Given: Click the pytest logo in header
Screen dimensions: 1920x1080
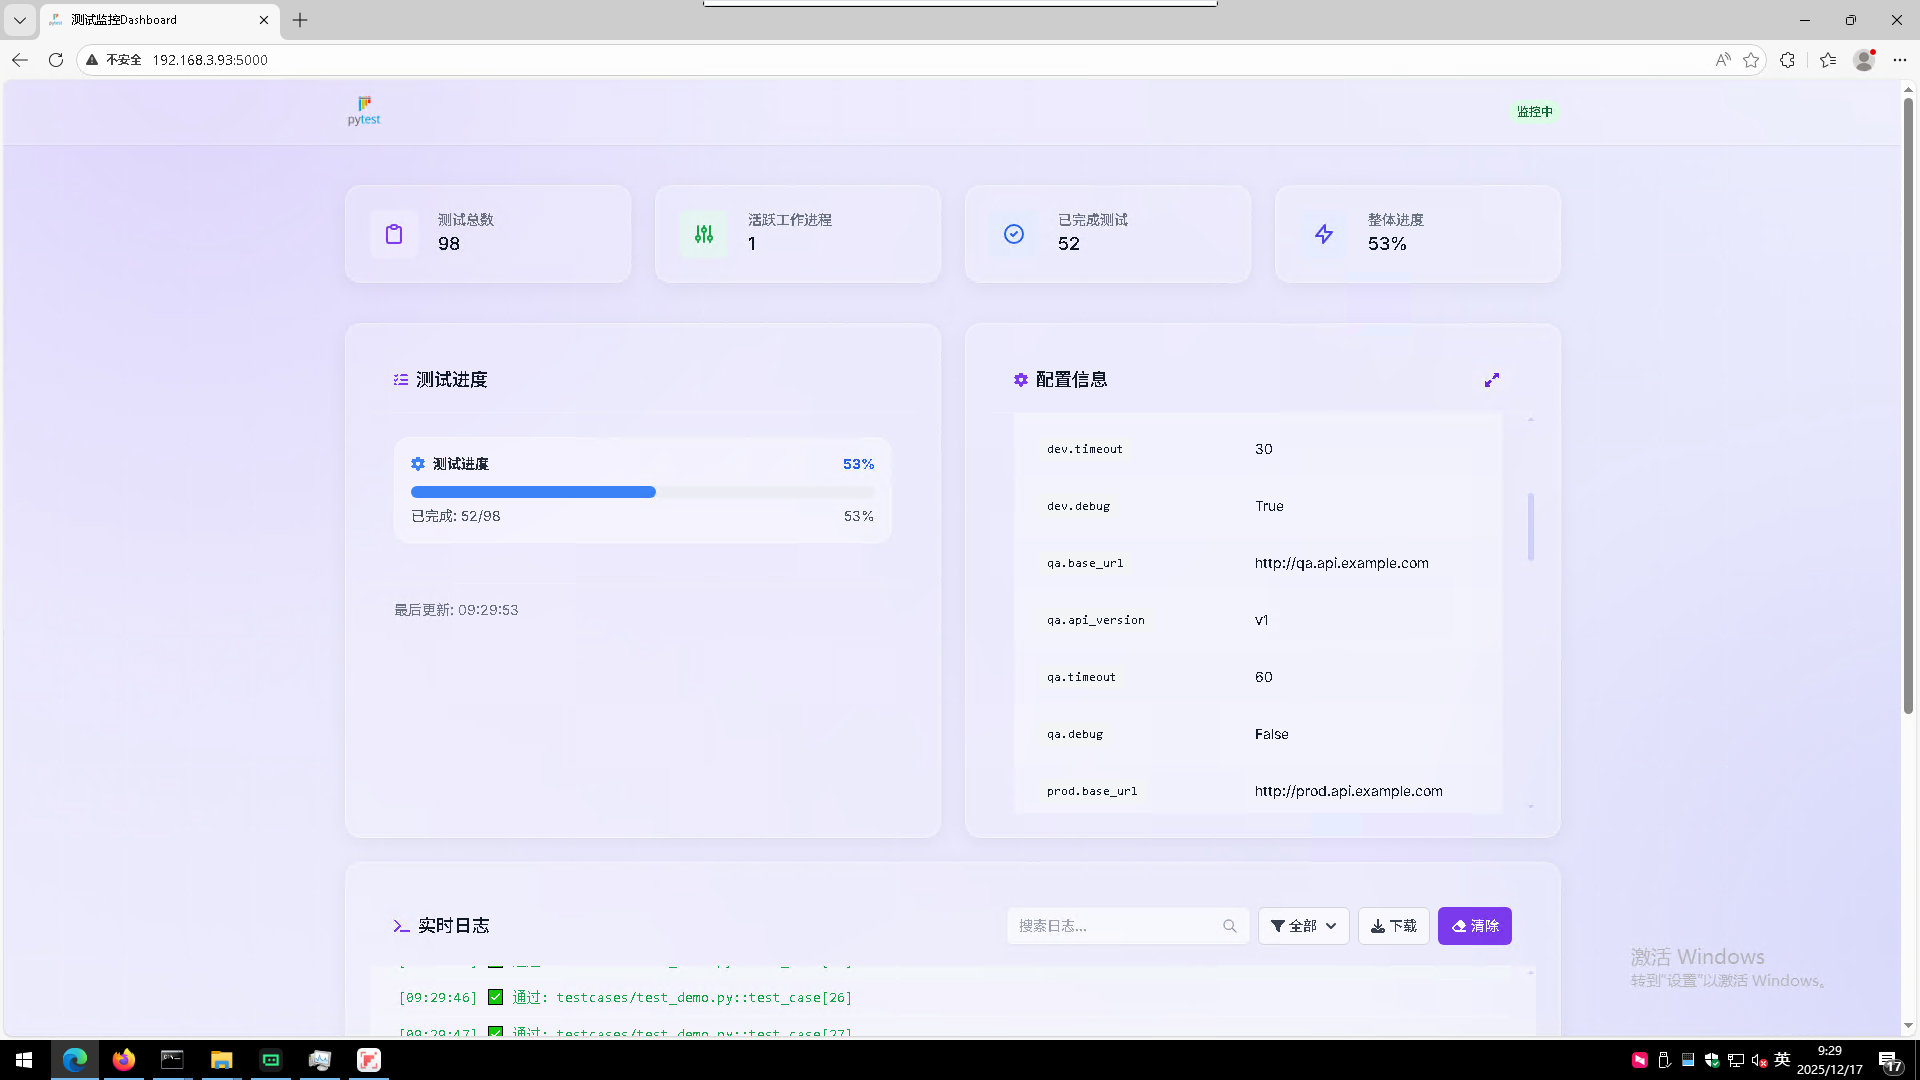Looking at the screenshot, I should (x=364, y=111).
